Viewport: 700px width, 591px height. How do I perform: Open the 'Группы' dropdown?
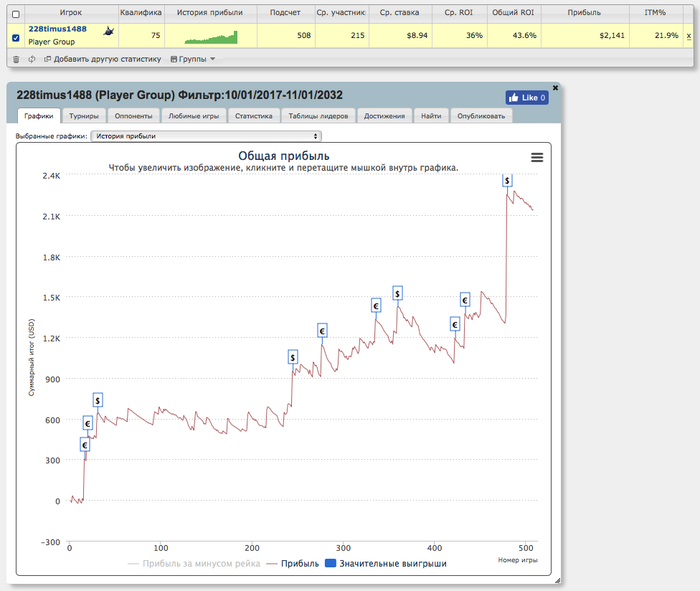[193, 59]
